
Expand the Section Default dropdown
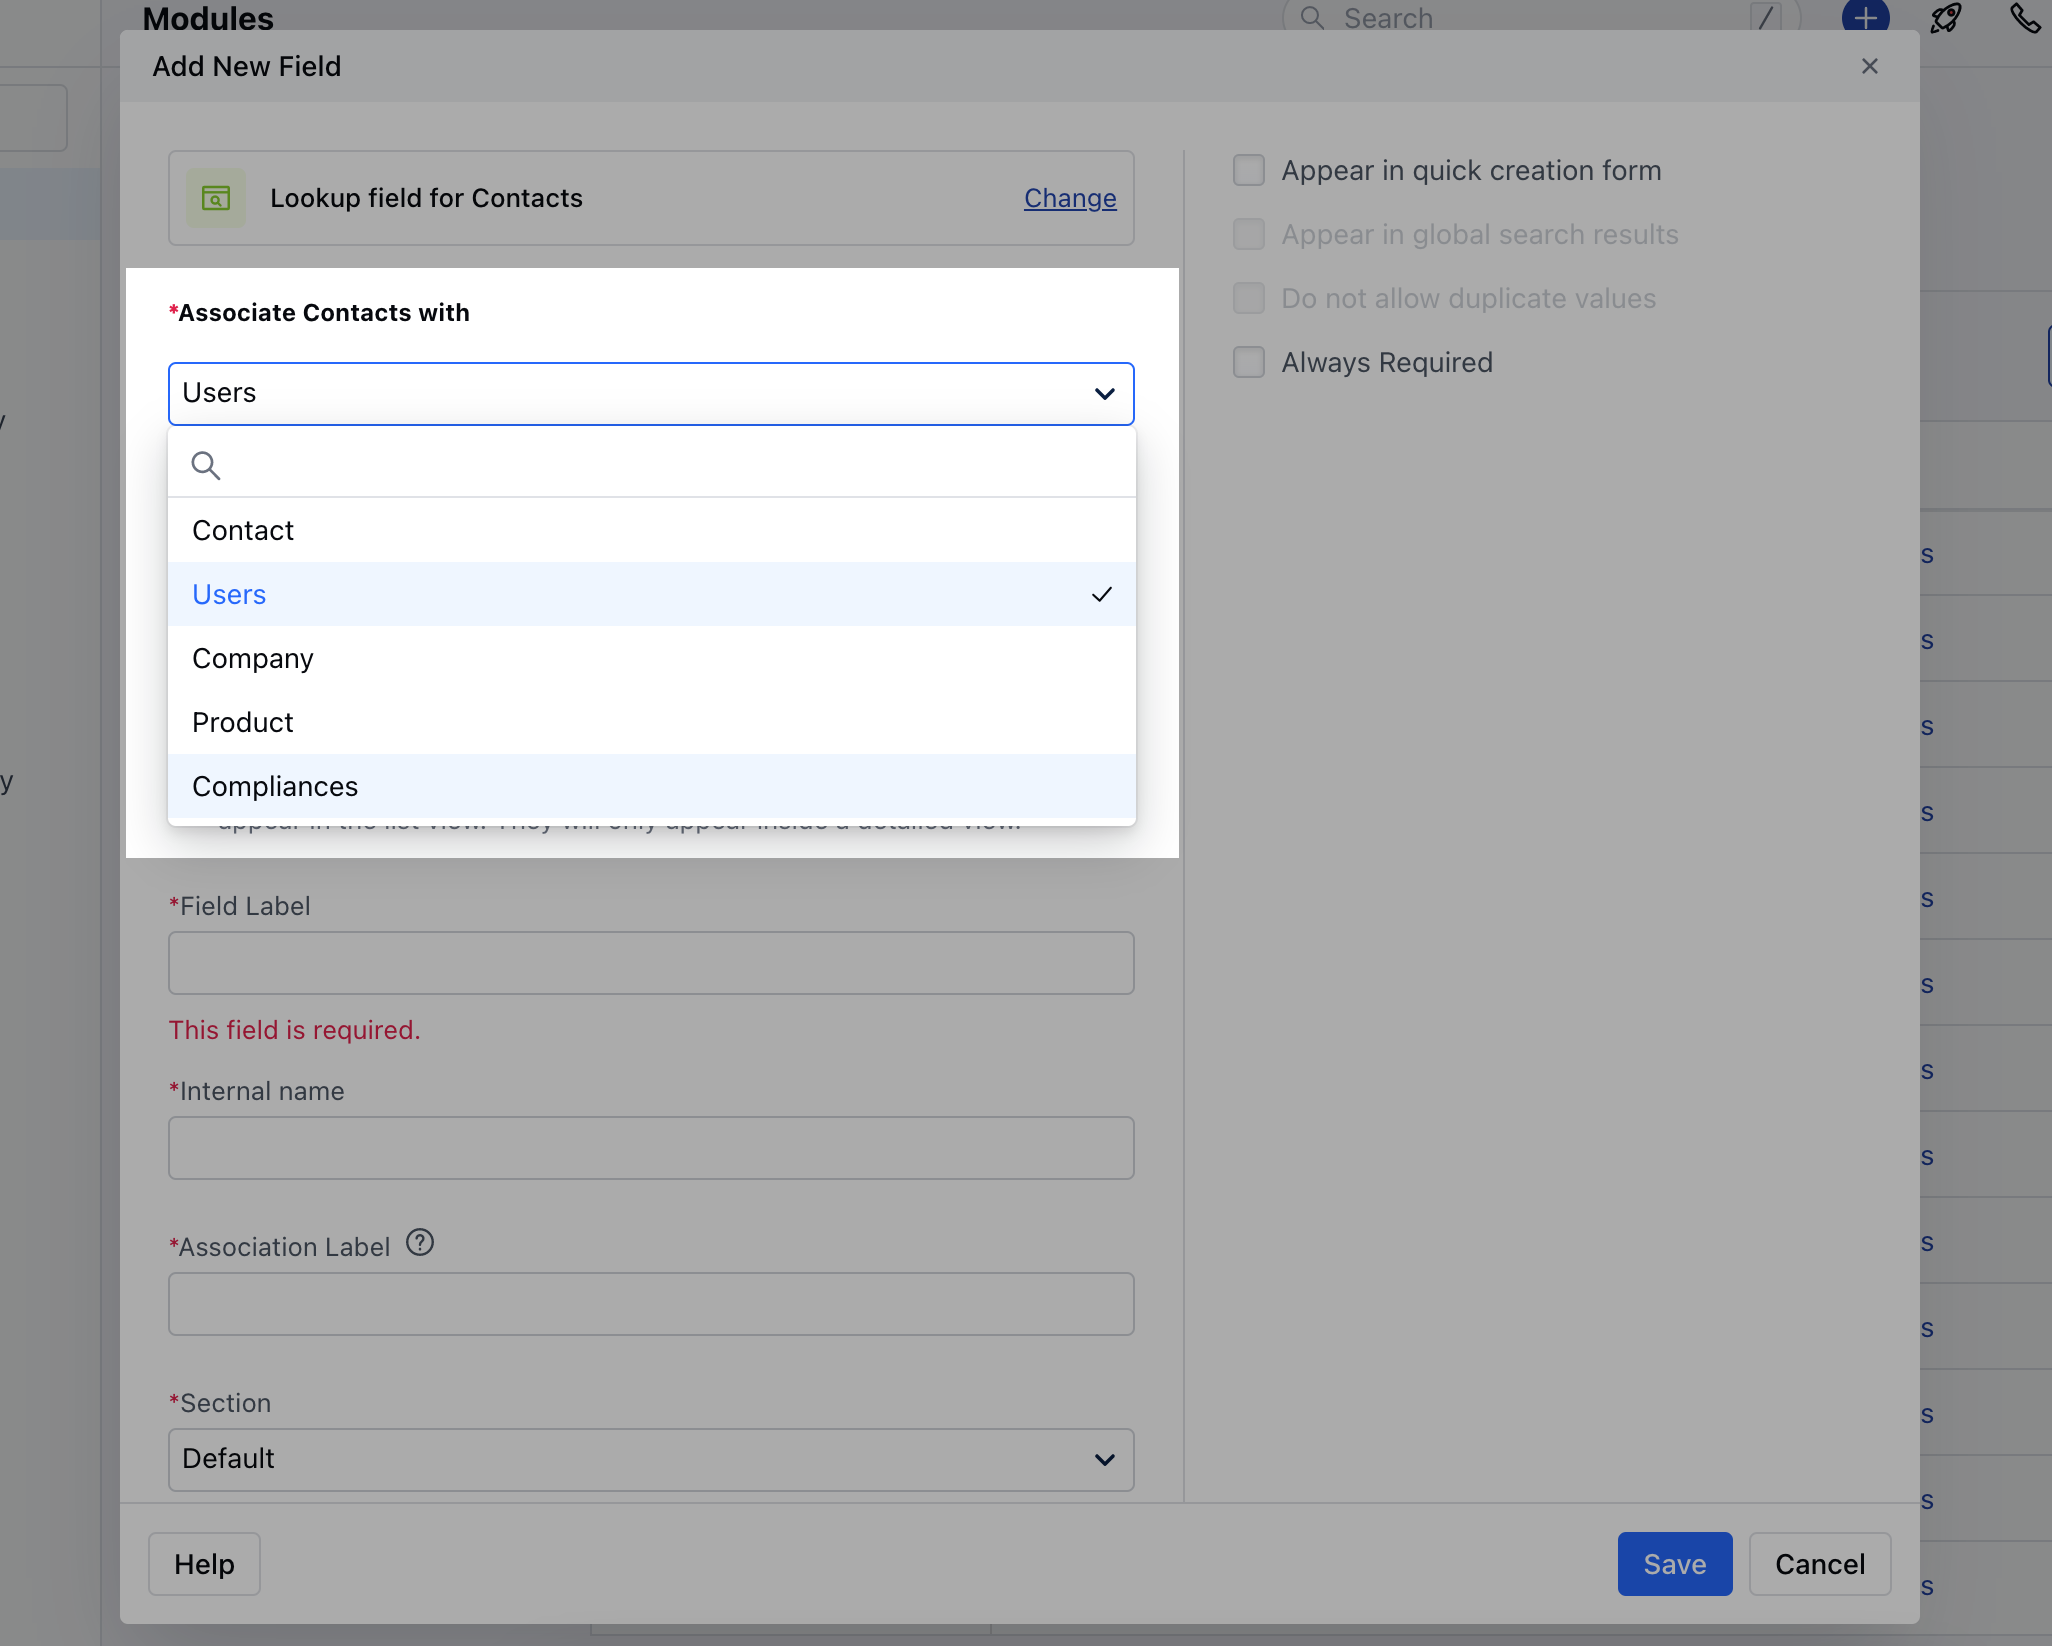click(651, 1459)
